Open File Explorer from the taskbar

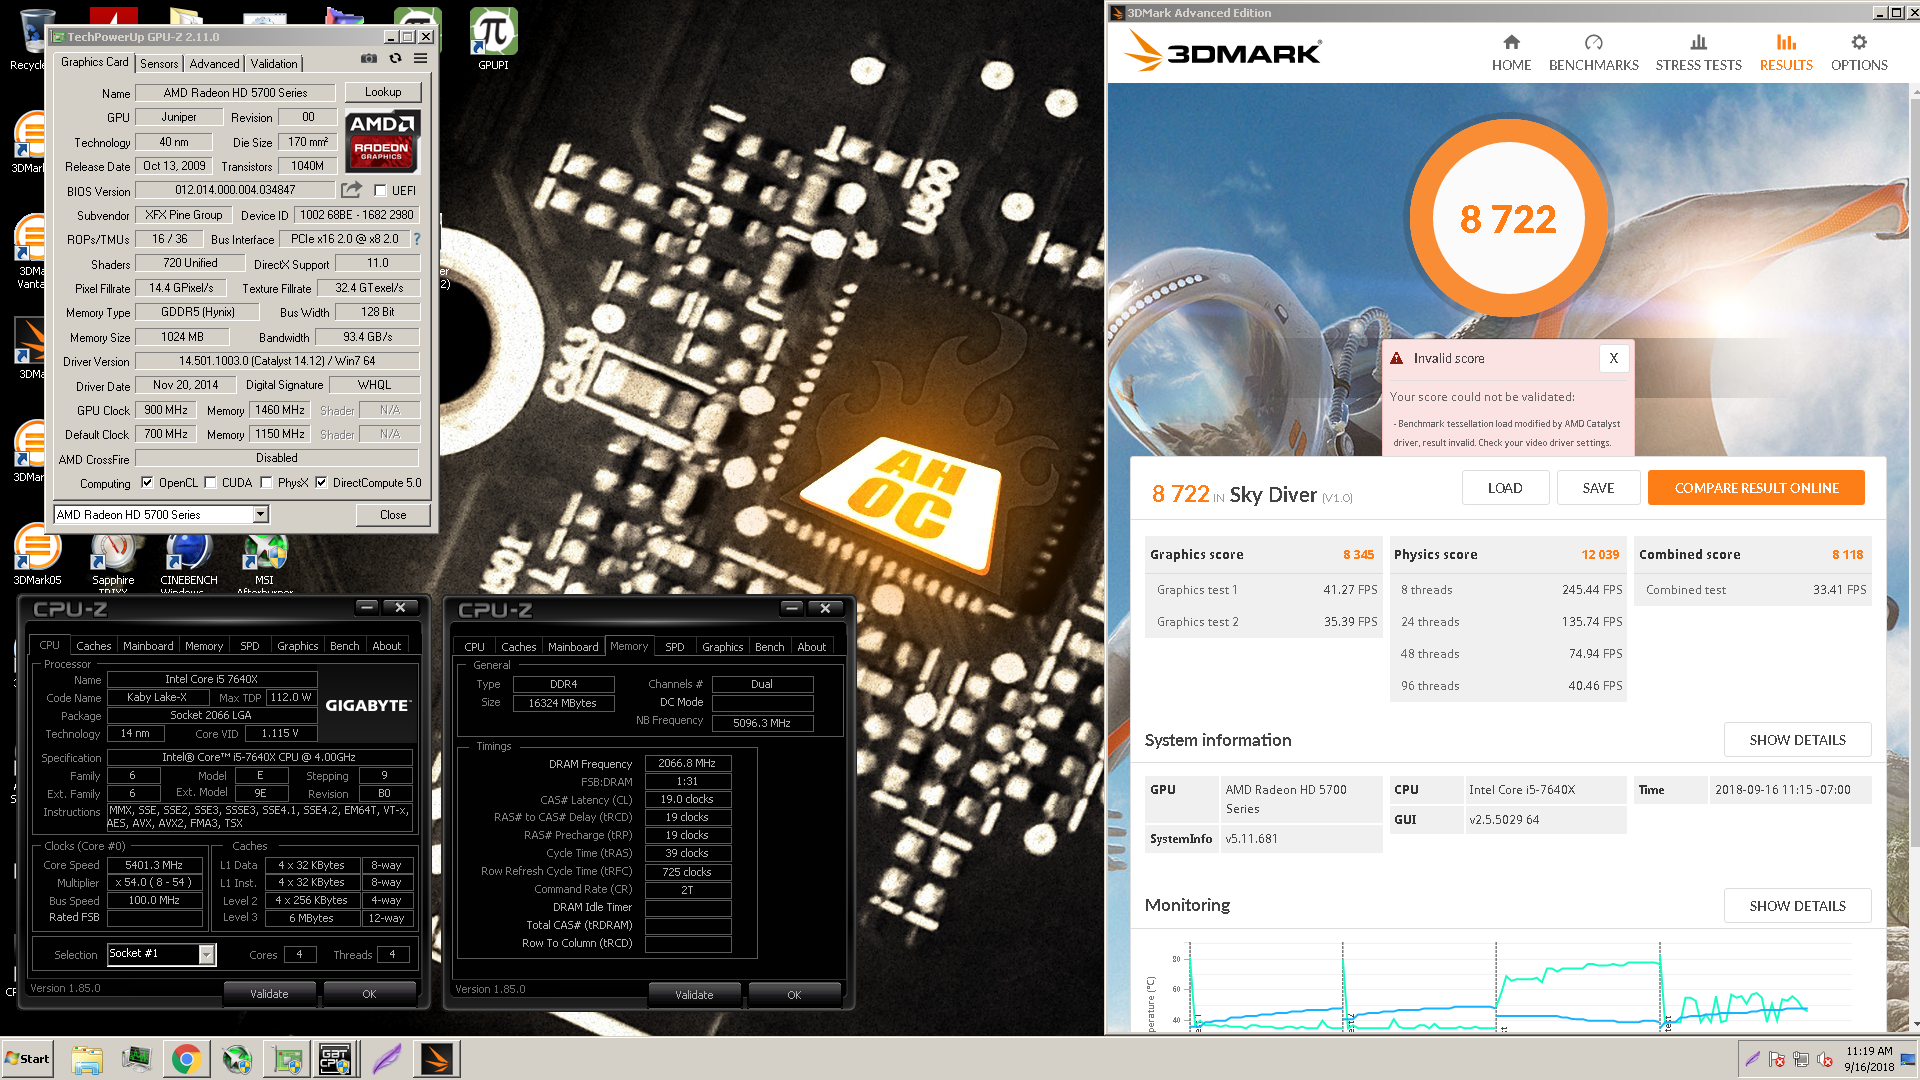[87, 1059]
